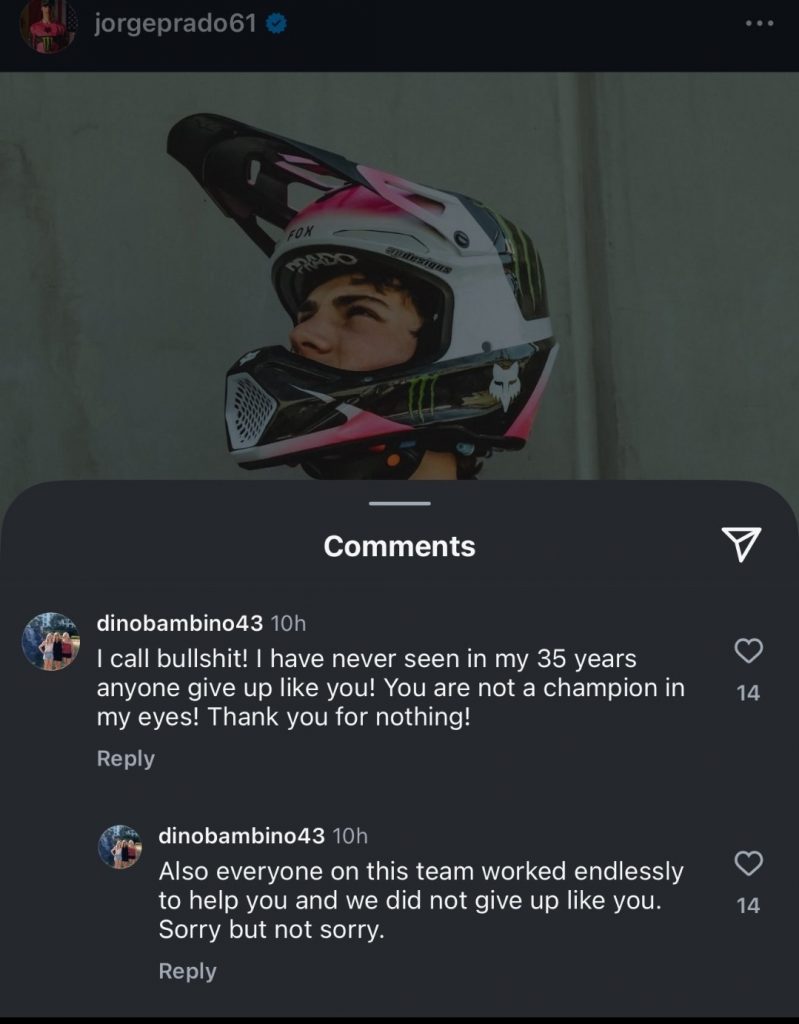The height and width of the screenshot is (1024, 799).
Task: View like count on first comment
Action: pos(748,692)
